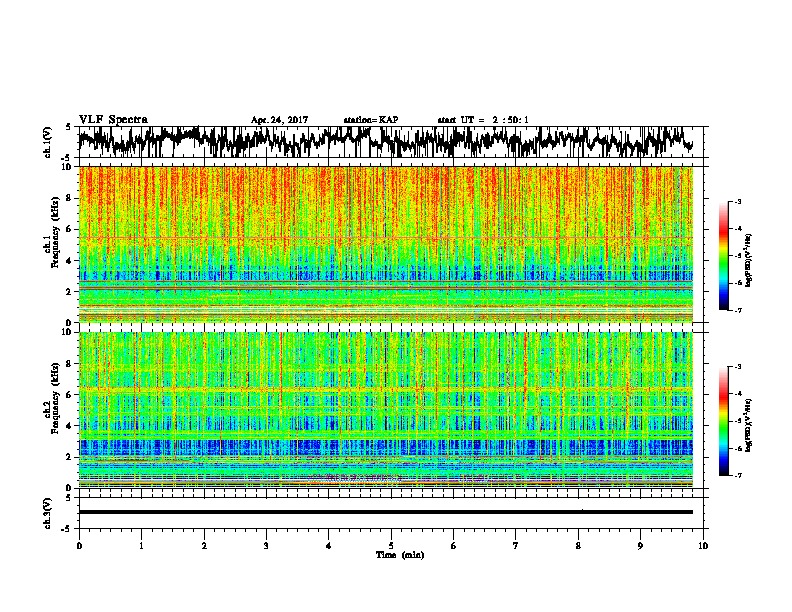792x612 pixels.
Task: Click the "ch.1(V)" waveform axis label
Action: pyautogui.click(x=47, y=142)
